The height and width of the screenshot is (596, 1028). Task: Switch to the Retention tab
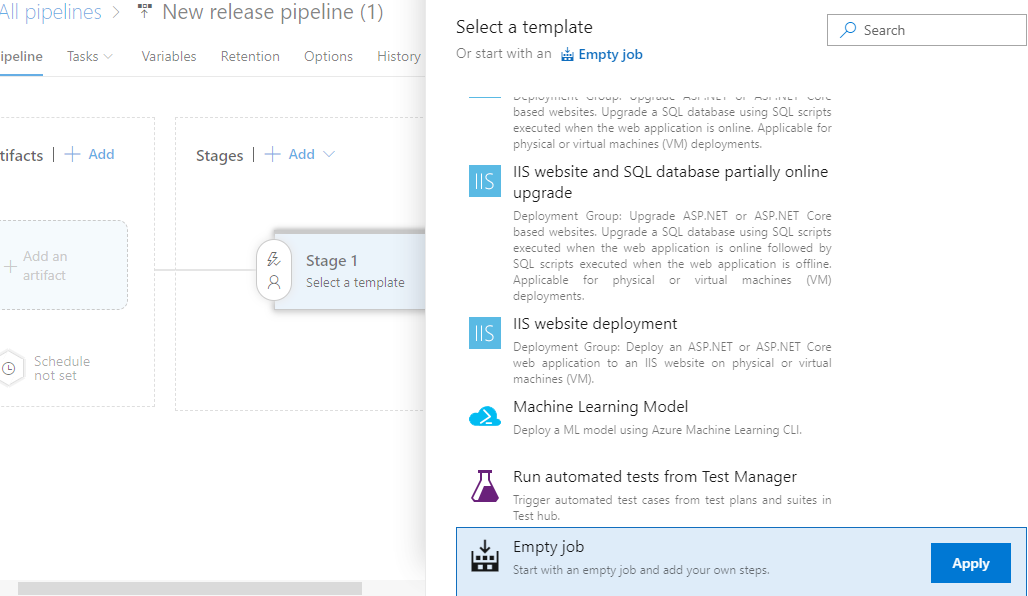[x=250, y=56]
